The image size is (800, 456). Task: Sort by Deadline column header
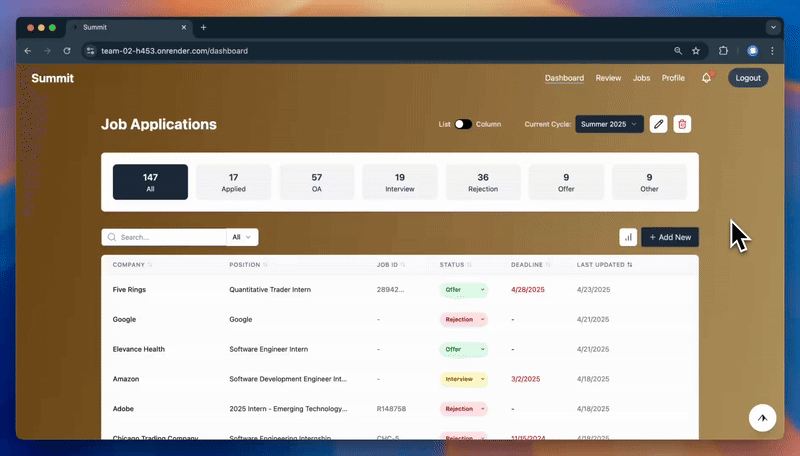(x=531, y=265)
